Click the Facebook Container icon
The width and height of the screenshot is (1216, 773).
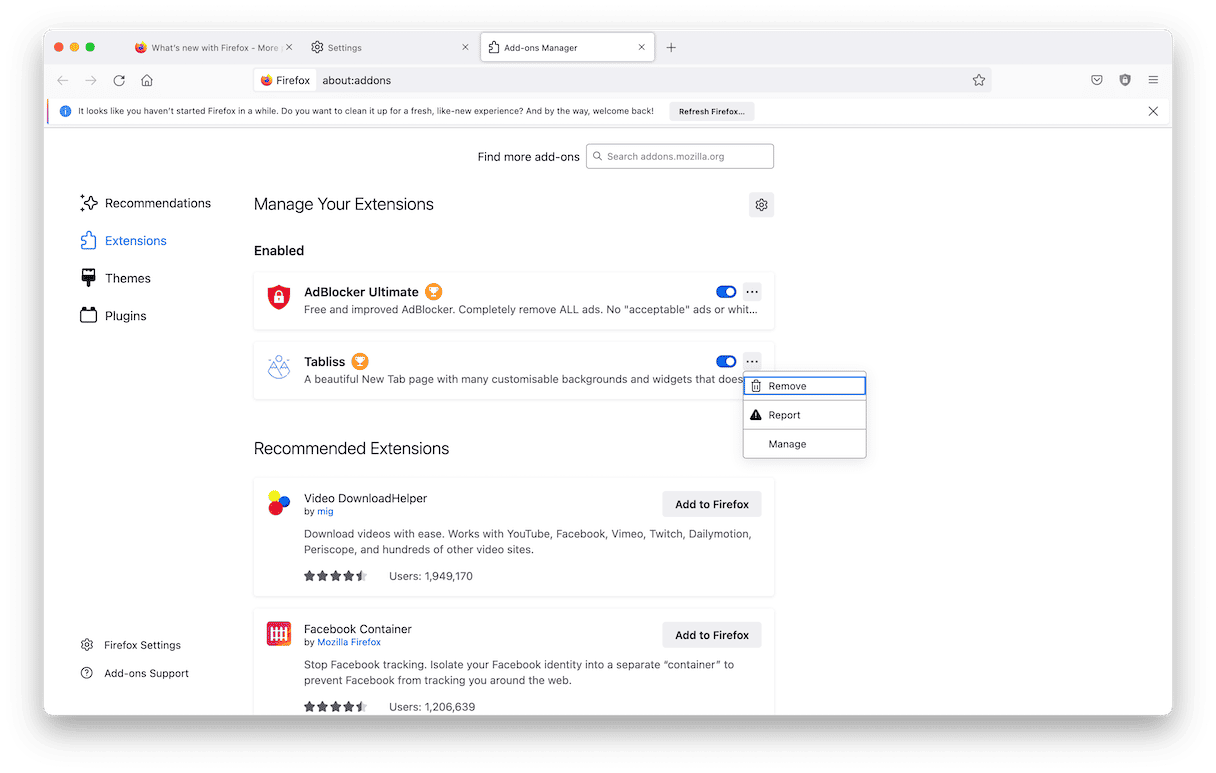[x=279, y=634]
